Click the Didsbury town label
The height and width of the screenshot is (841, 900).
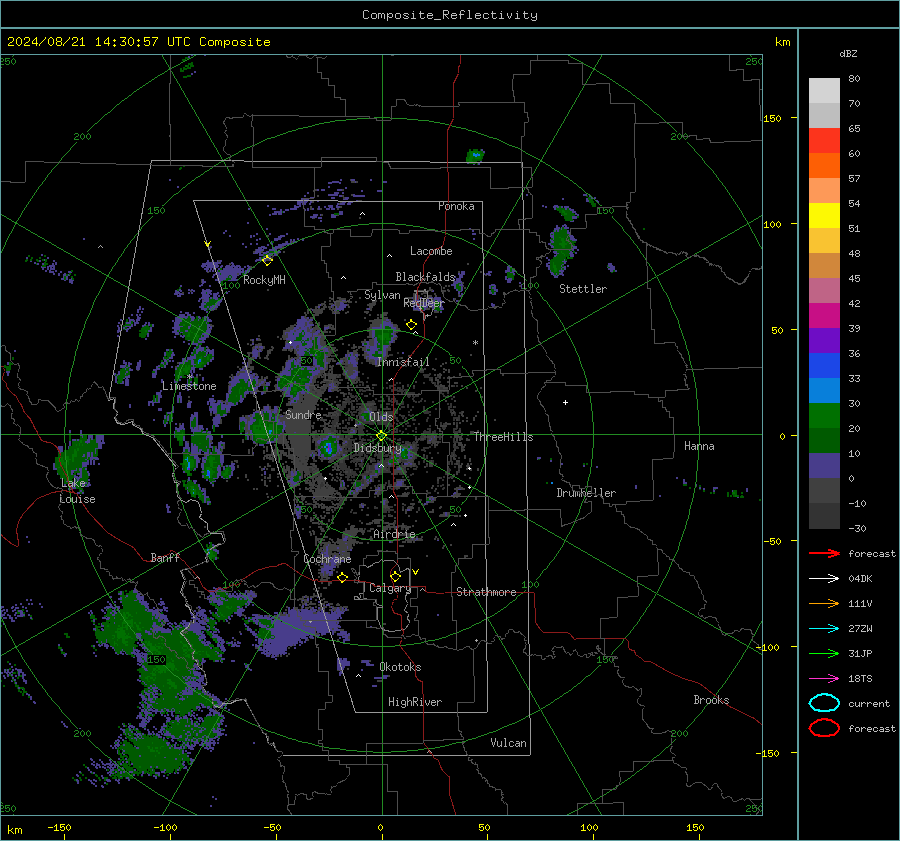click(x=378, y=448)
